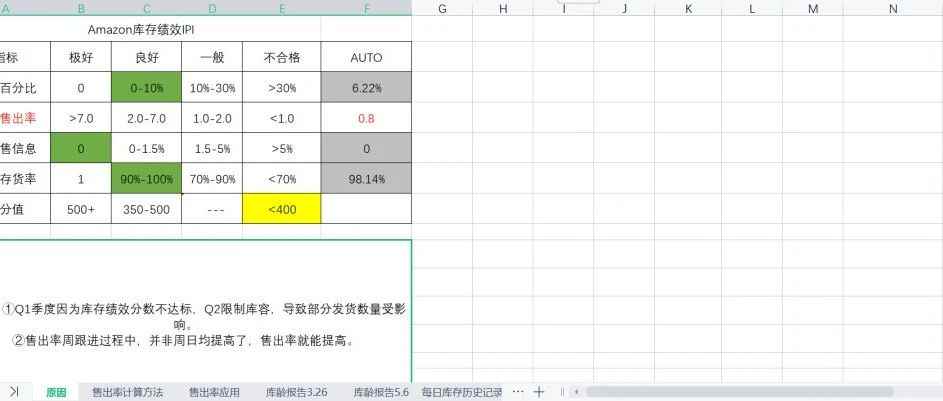The image size is (943, 401).
Task: Select column E header
Action: coord(281,8)
